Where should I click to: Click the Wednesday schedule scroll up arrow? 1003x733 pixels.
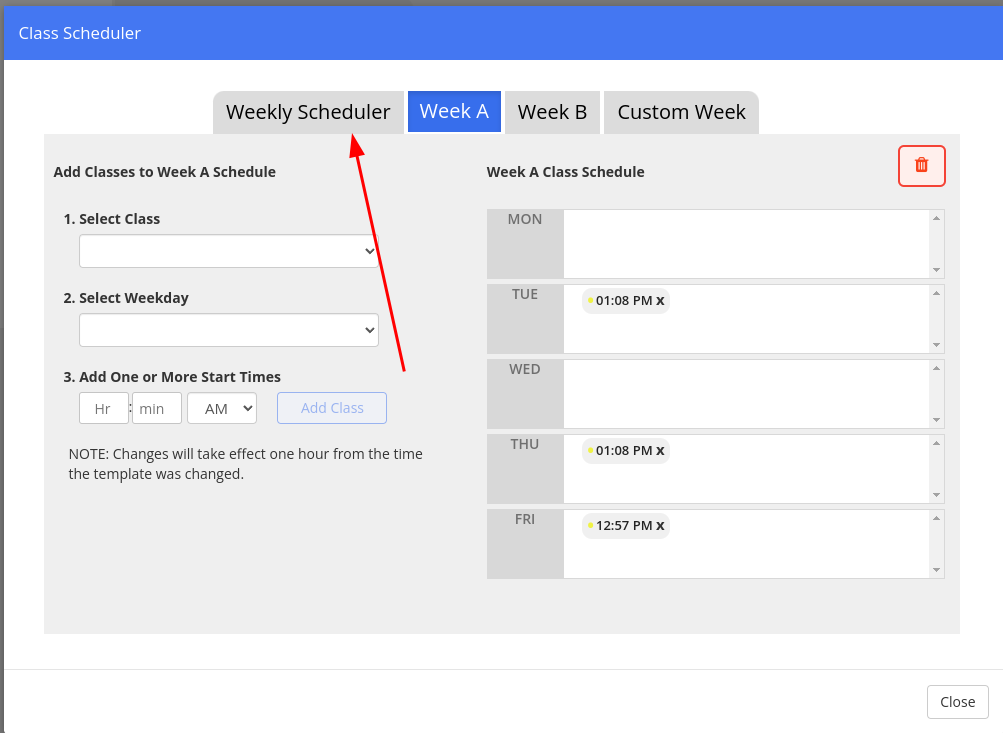pos(936,368)
